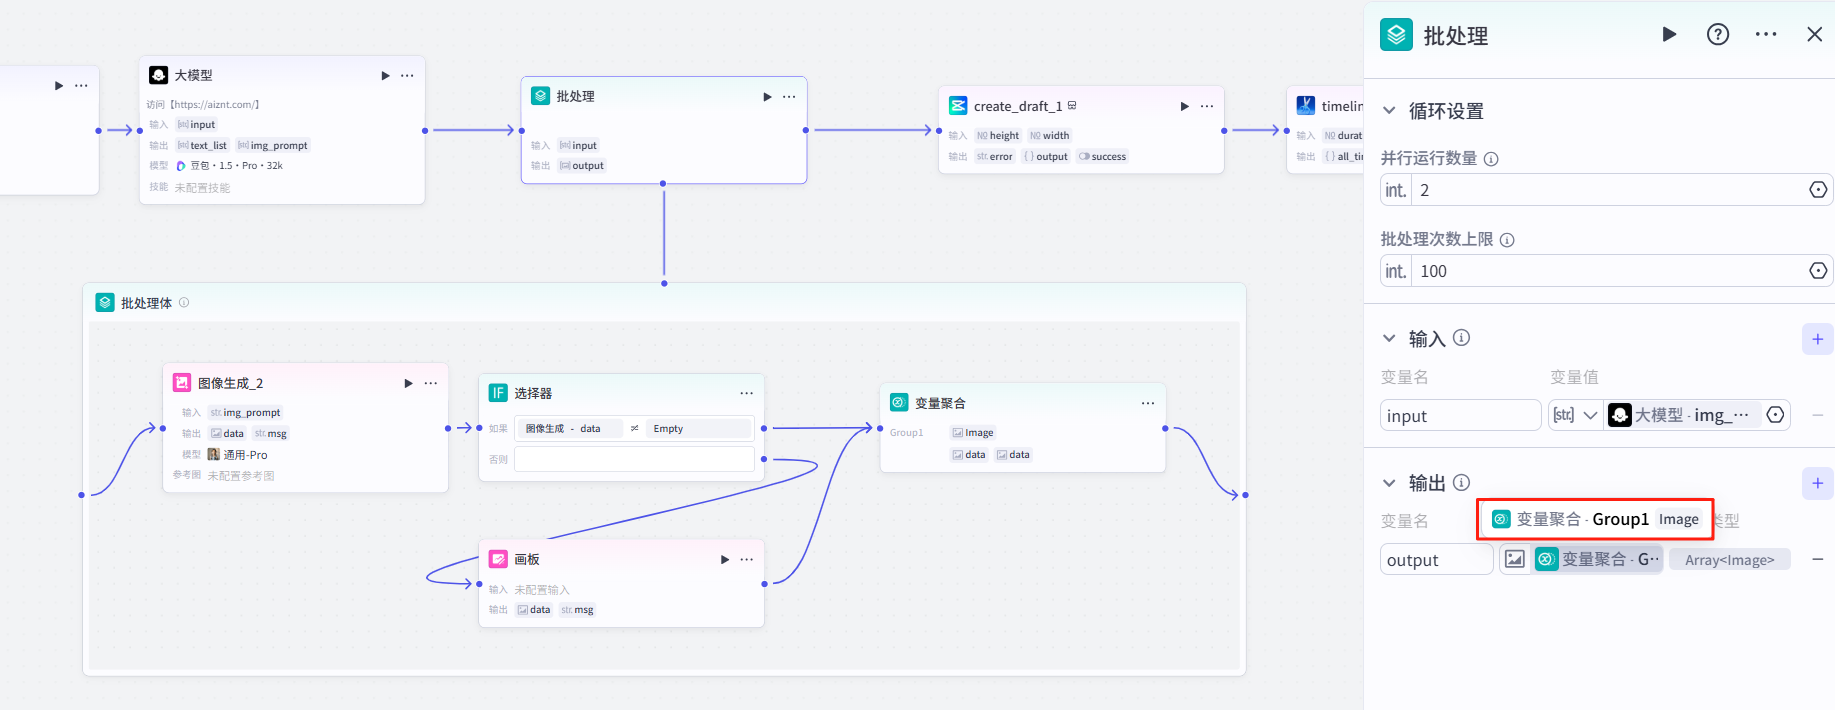This screenshot has width=1835, height=710.
Task: Open the help icon in 批处理 panel header
Action: (x=1718, y=34)
